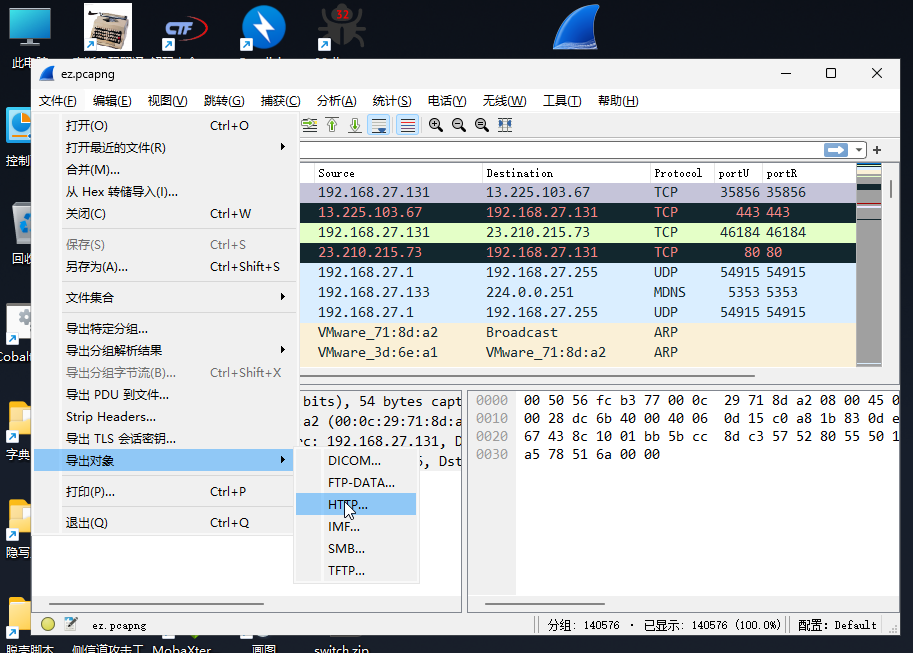Screen dimensions: 913x653
Task: Sort packets by the portU column header
Action: [738, 174]
